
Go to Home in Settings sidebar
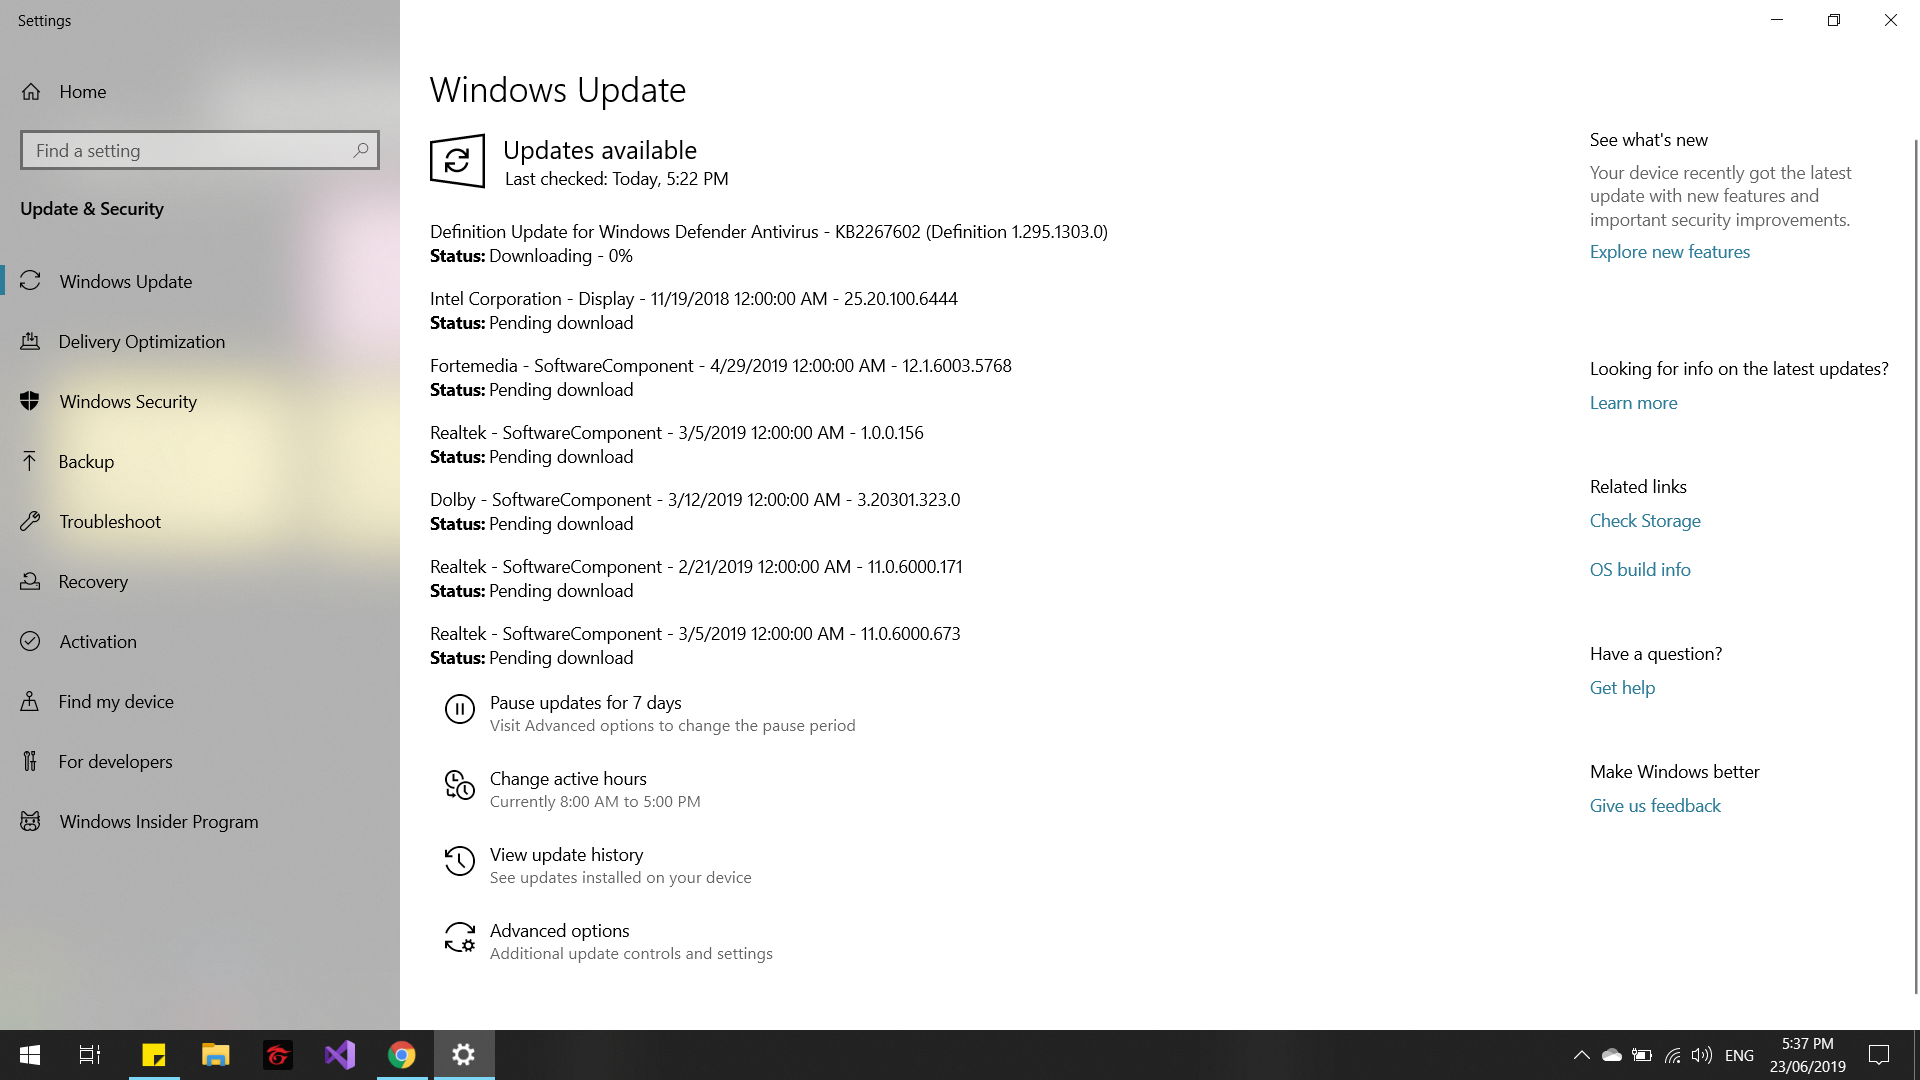pyautogui.click(x=200, y=92)
